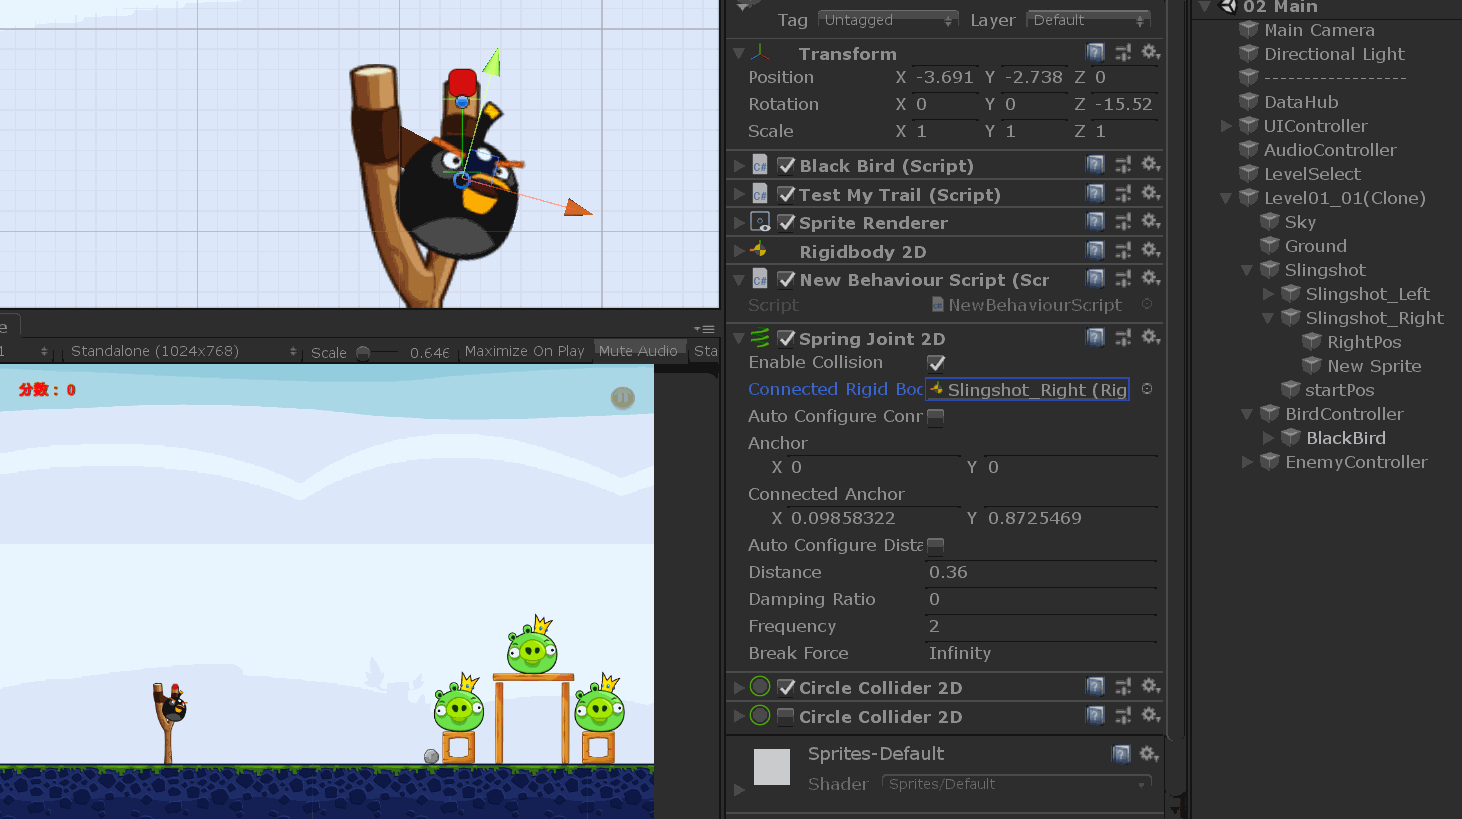This screenshot has height=819, width=1462.
Task: Click Main Camera cube icon in Hierarchy
Action: click(x=1248, y=30)
